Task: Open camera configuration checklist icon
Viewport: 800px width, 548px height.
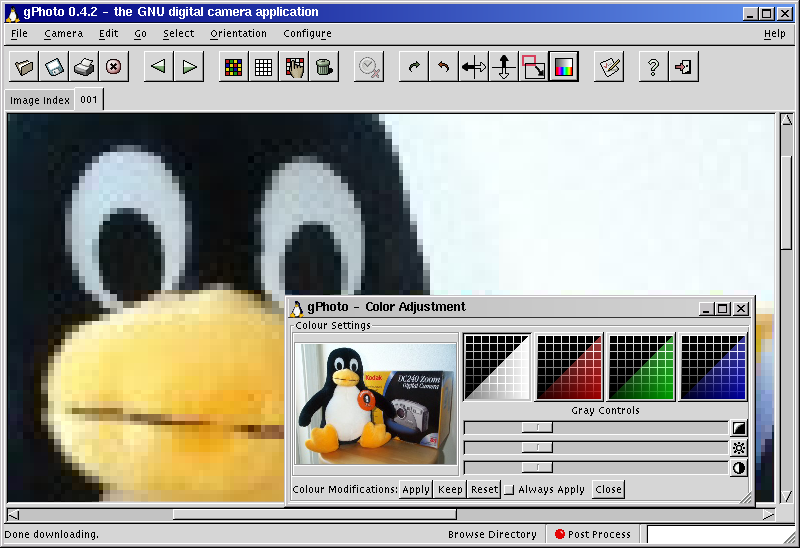Action: click(609, 66)
